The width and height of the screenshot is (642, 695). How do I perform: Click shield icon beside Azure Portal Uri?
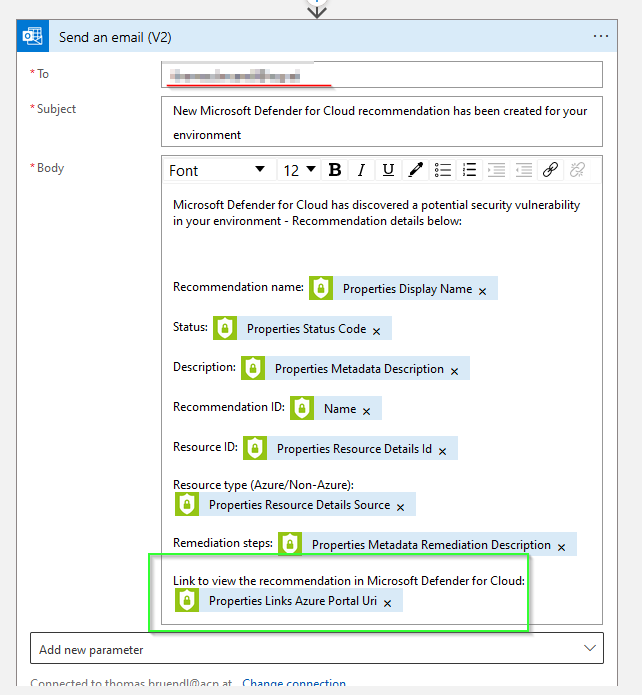click(x=187, y=600)
